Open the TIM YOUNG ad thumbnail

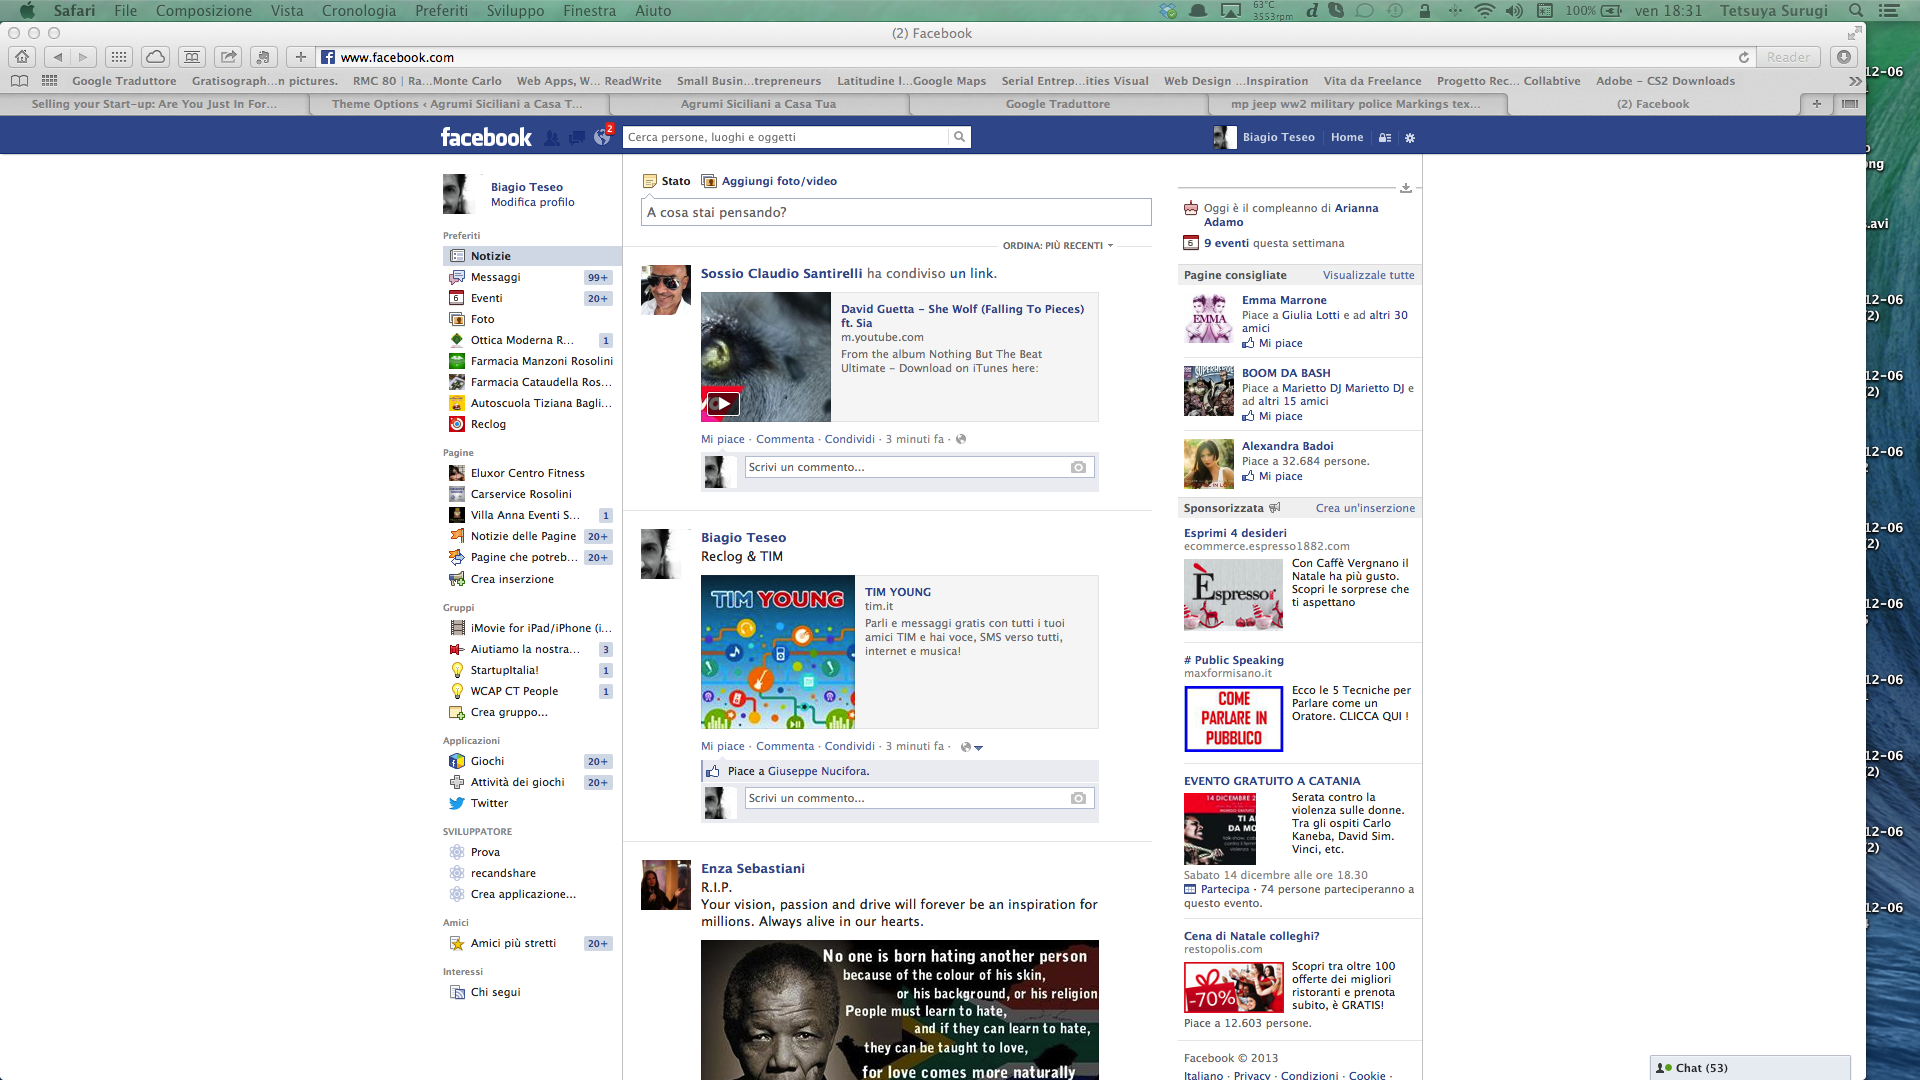[778, 652]
